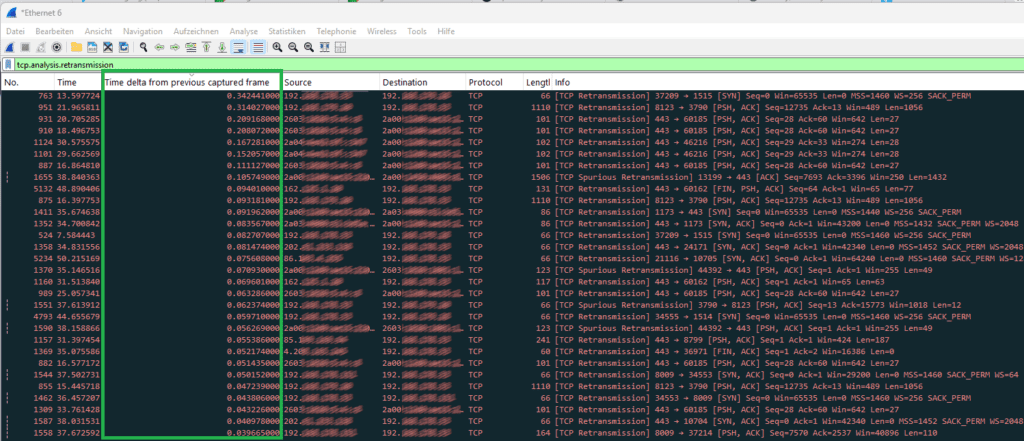Sort by the Destination column header
This screenshot has width=1024, height=441.
pos(423,82)
